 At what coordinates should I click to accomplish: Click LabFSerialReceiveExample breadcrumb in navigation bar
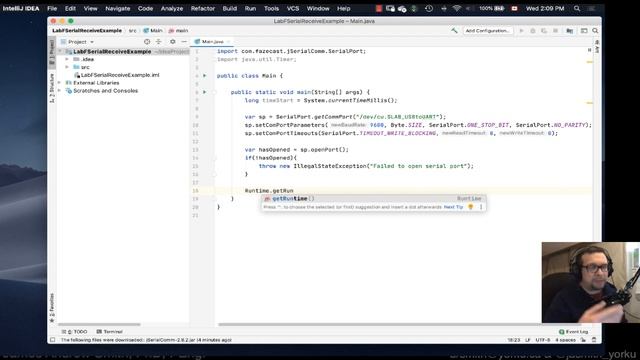(87, 31)
